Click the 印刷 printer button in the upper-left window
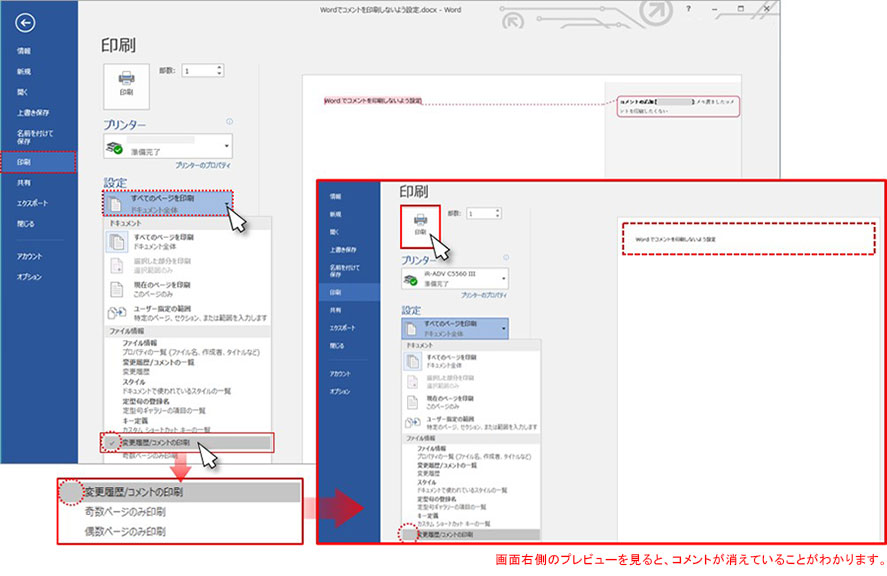The width and height of the screenshot is (887, 576). [x=126, y=81]
